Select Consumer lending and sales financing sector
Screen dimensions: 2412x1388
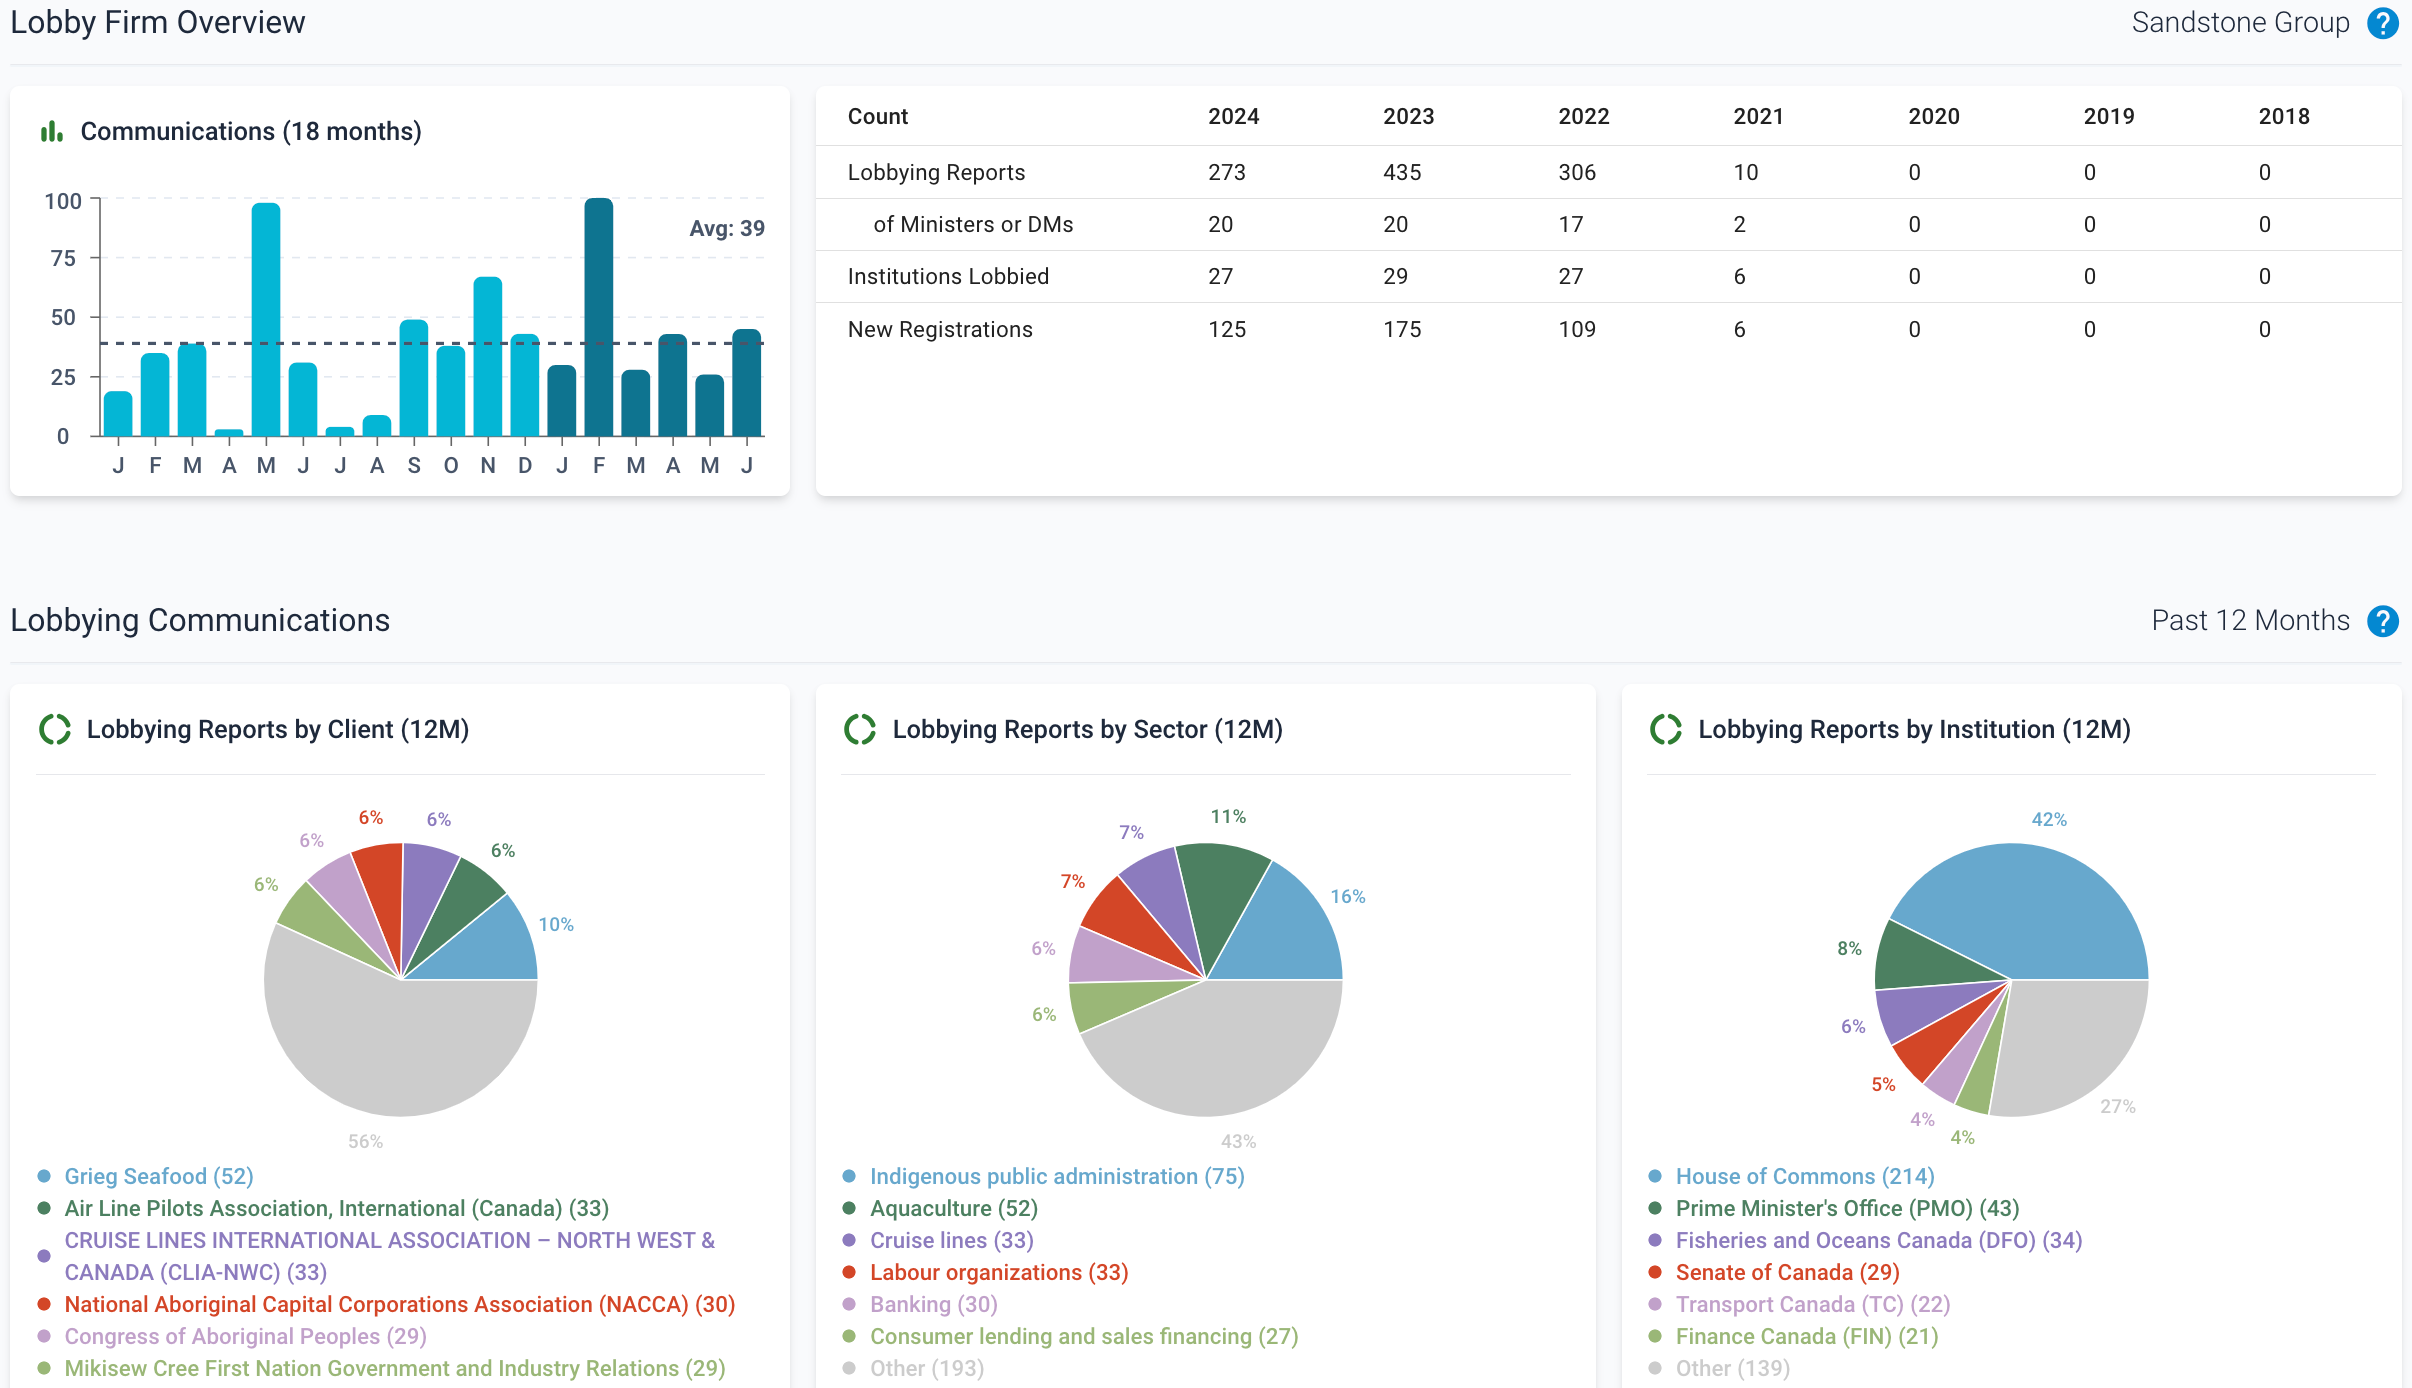point(1084,1336)
